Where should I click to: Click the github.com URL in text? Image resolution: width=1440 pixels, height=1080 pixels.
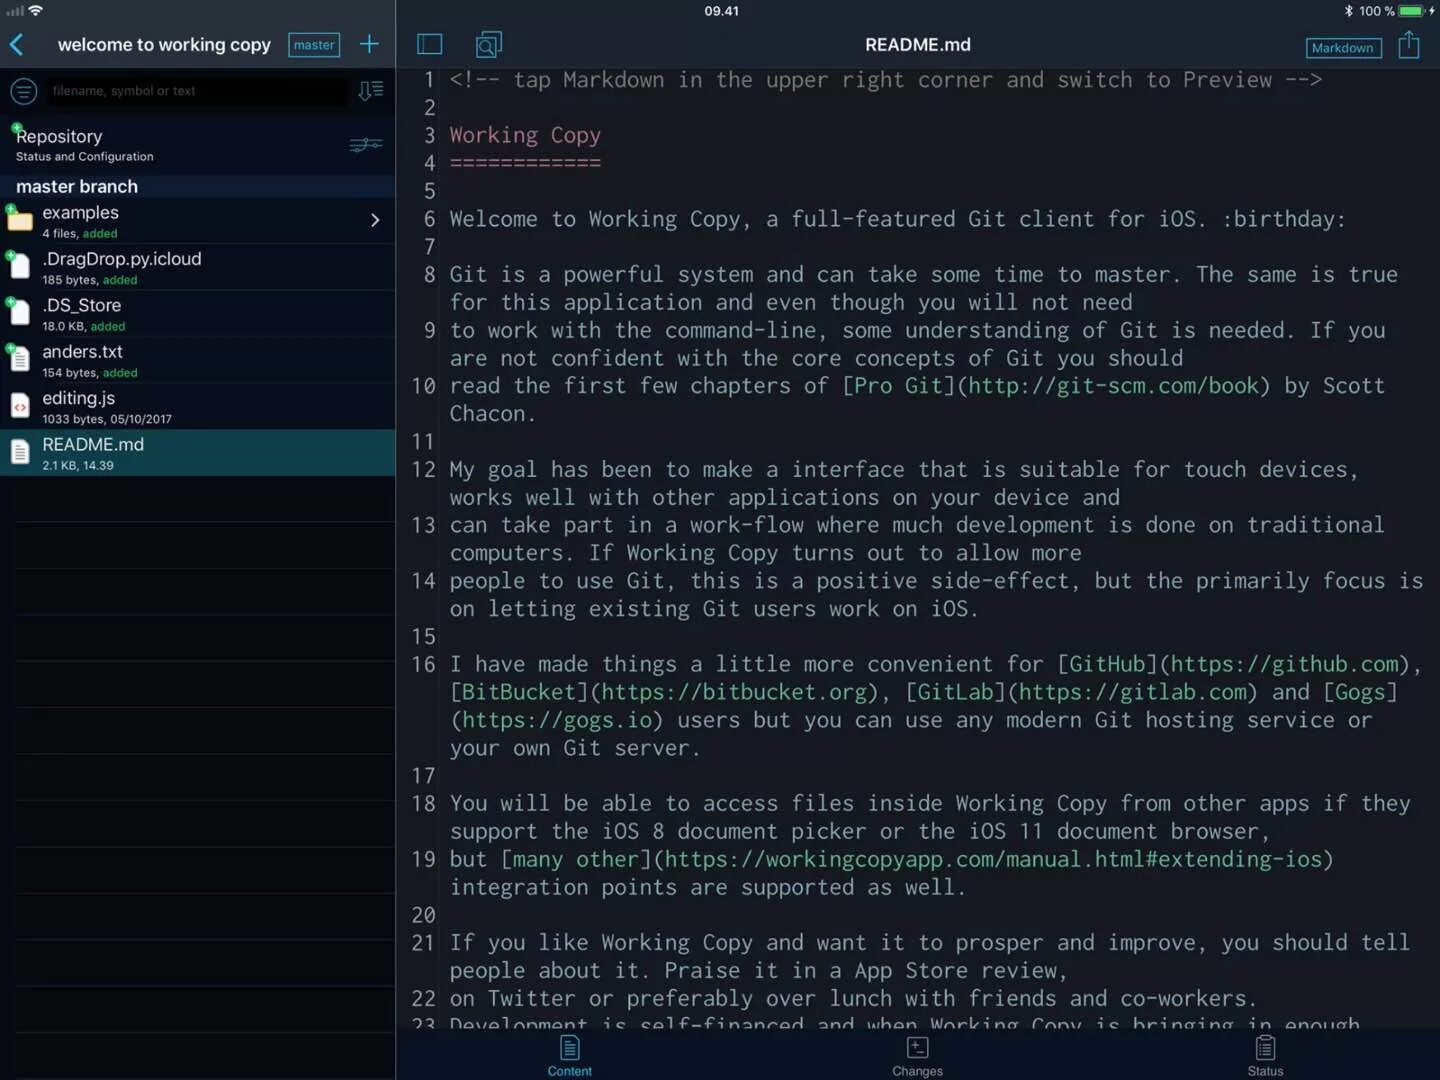[1284, 664]
